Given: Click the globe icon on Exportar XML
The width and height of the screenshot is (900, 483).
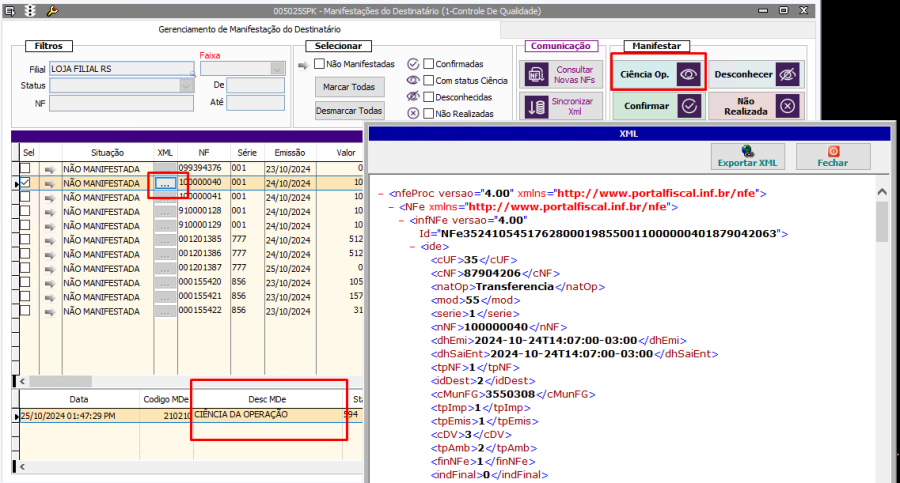Looking at the screenshot, I should click(747, 151).
